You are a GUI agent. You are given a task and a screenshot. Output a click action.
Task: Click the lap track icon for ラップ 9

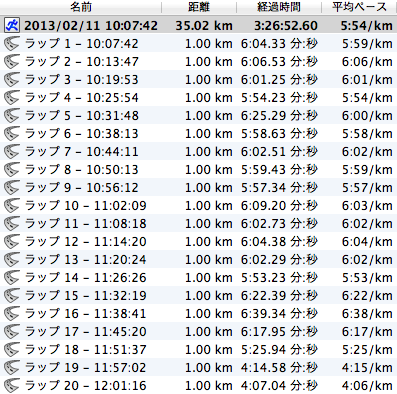point(12,187)
